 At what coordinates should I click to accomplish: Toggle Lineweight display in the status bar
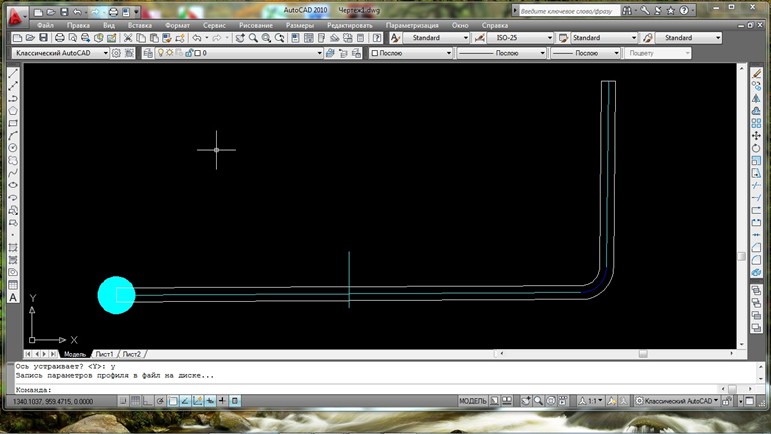coord(222,401)
